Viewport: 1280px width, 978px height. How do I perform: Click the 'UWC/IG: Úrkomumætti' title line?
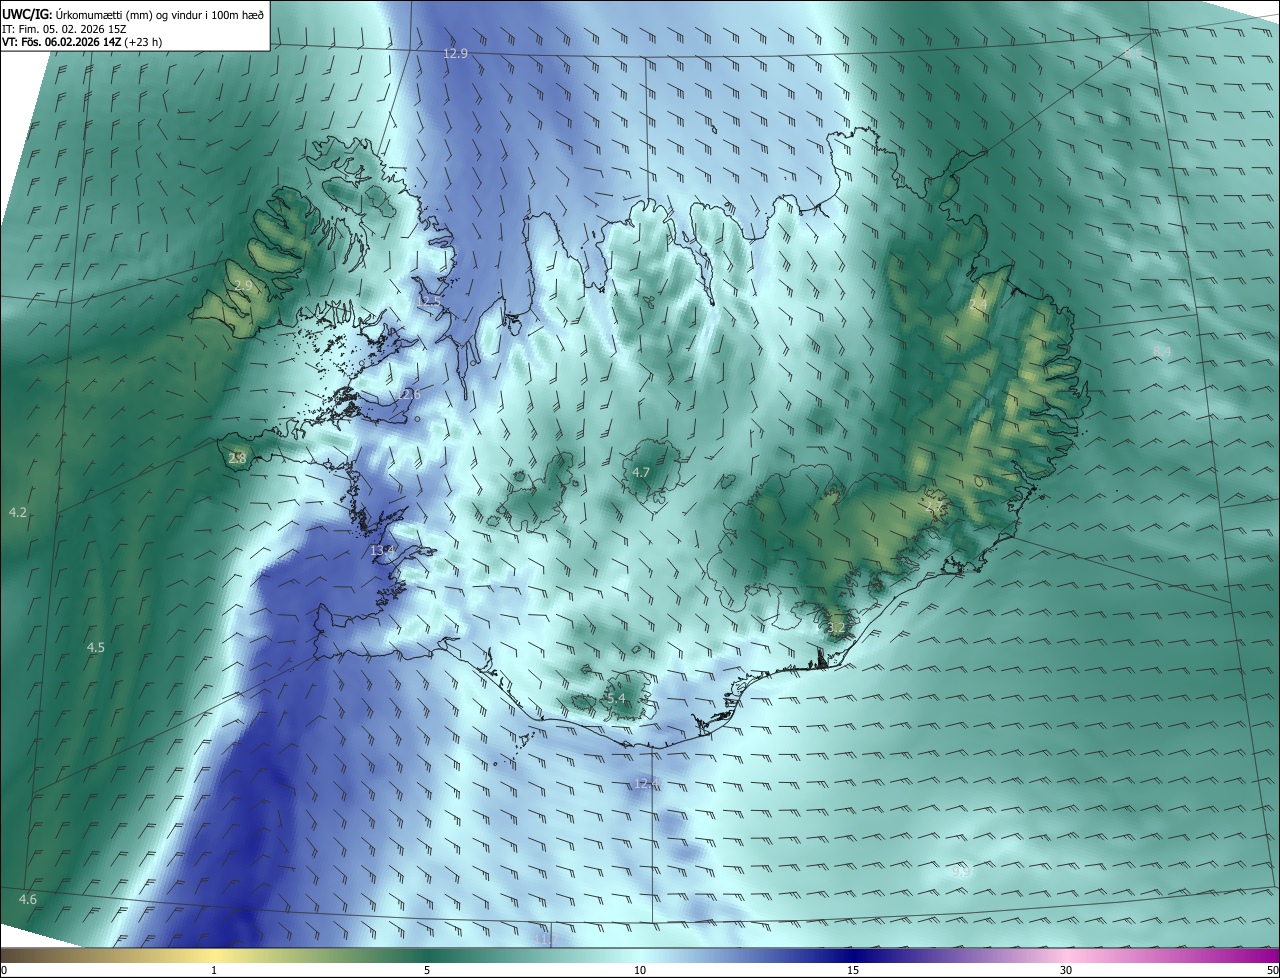pyautogui.click(x=133, y=14)
